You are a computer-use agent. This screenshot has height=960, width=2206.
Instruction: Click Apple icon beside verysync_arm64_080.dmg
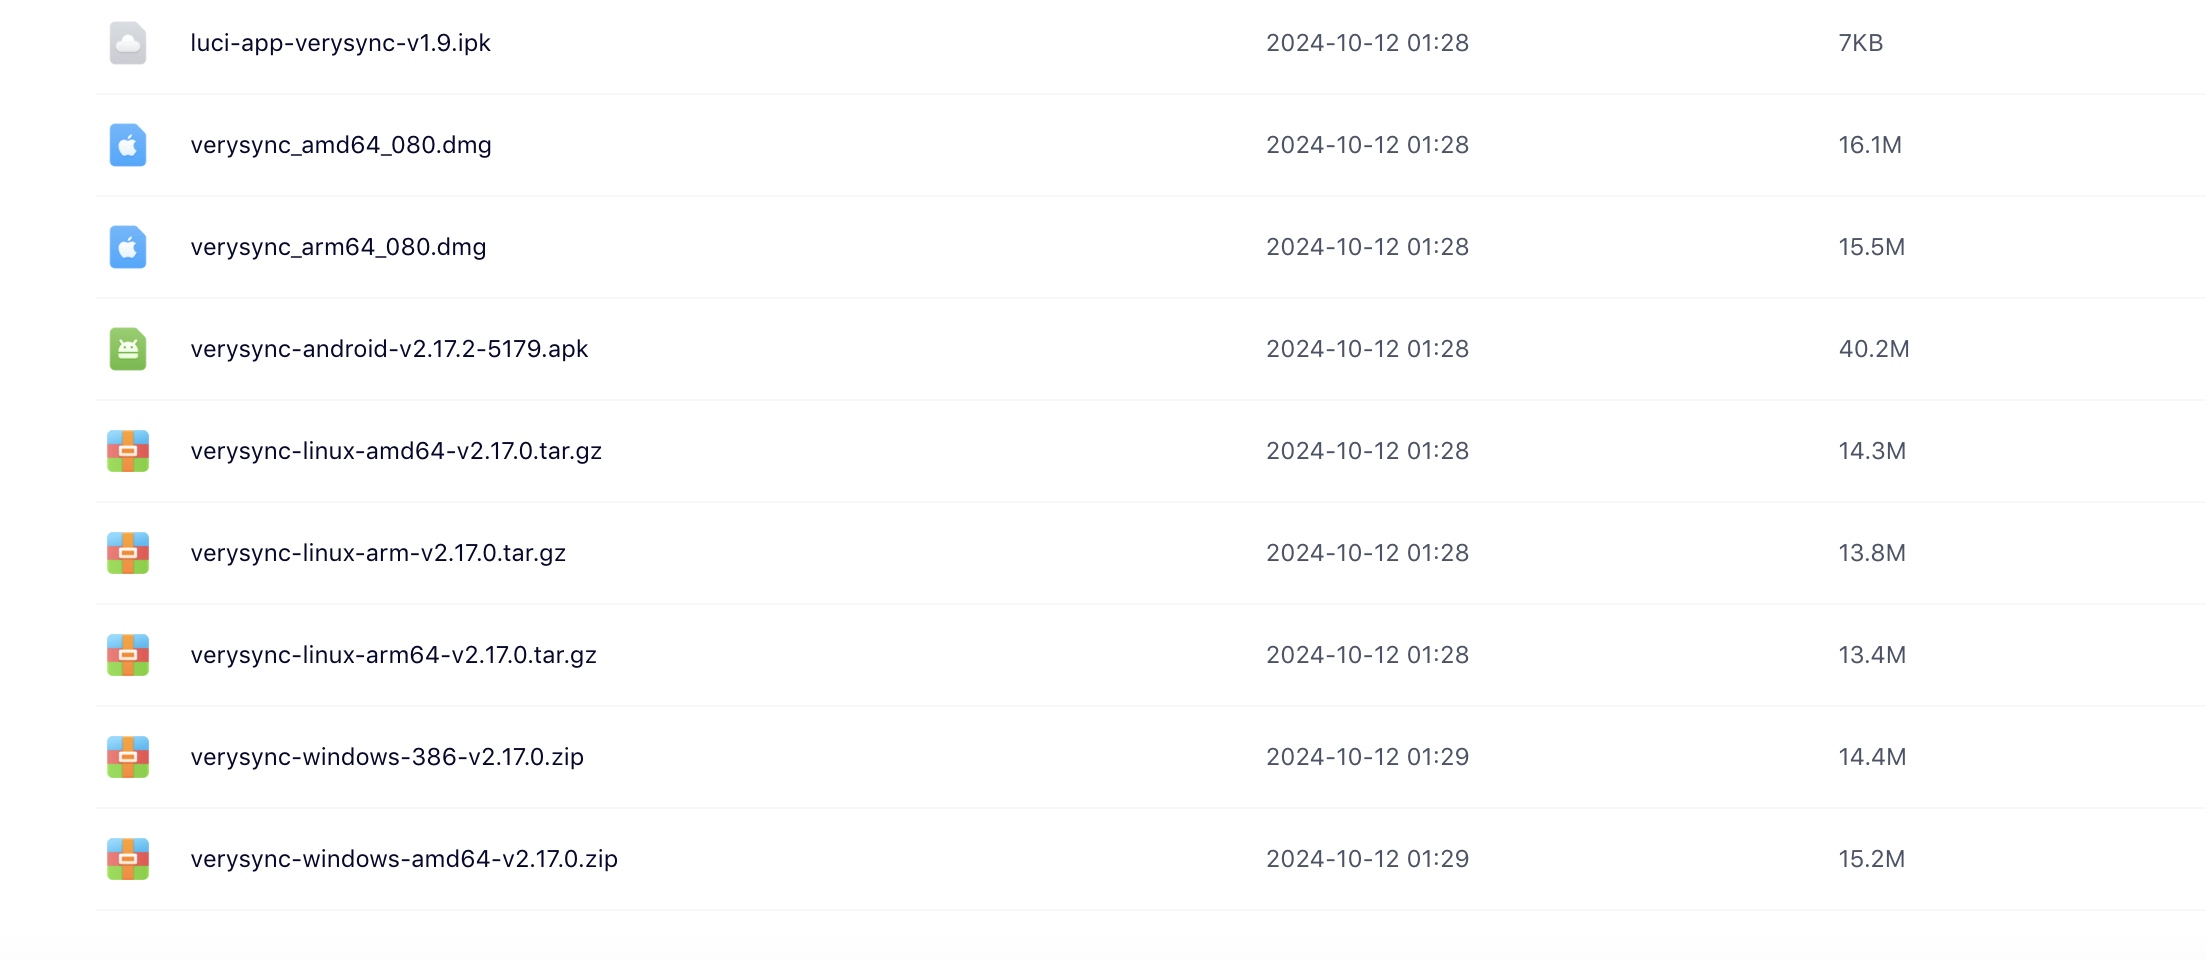tap(128, 247)
